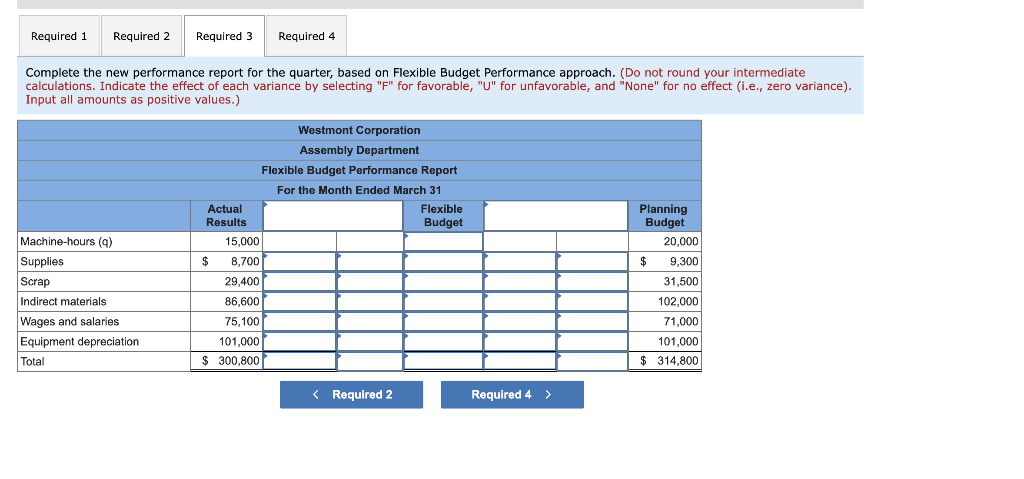
Task: Click the Actual Results value 29,400
Action: tap(242, 282)
